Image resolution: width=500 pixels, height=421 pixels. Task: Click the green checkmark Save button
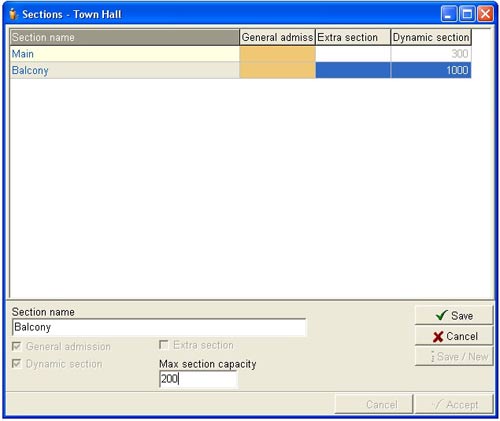[454, 315]
